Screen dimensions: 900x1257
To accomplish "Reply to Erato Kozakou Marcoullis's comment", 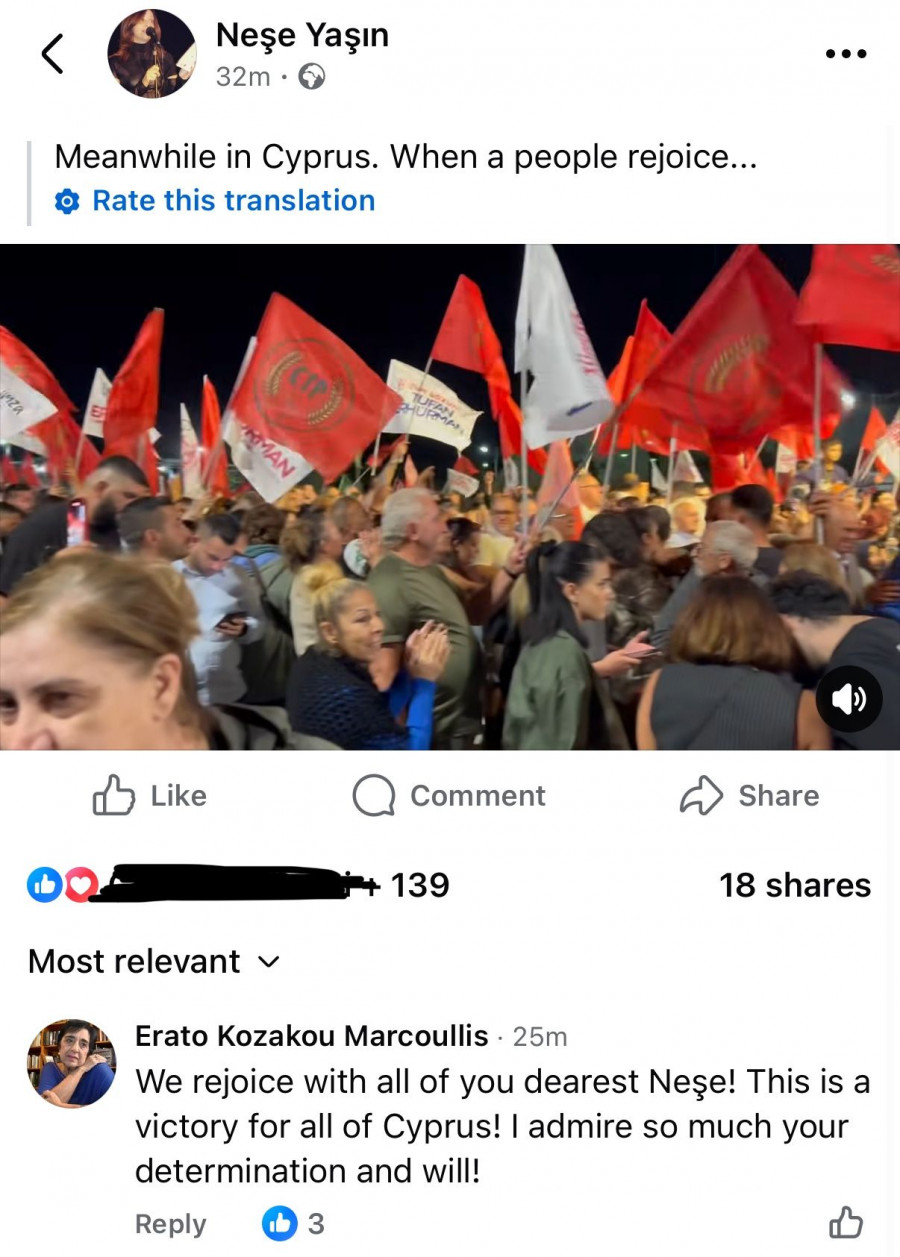I will [170, 1224].
